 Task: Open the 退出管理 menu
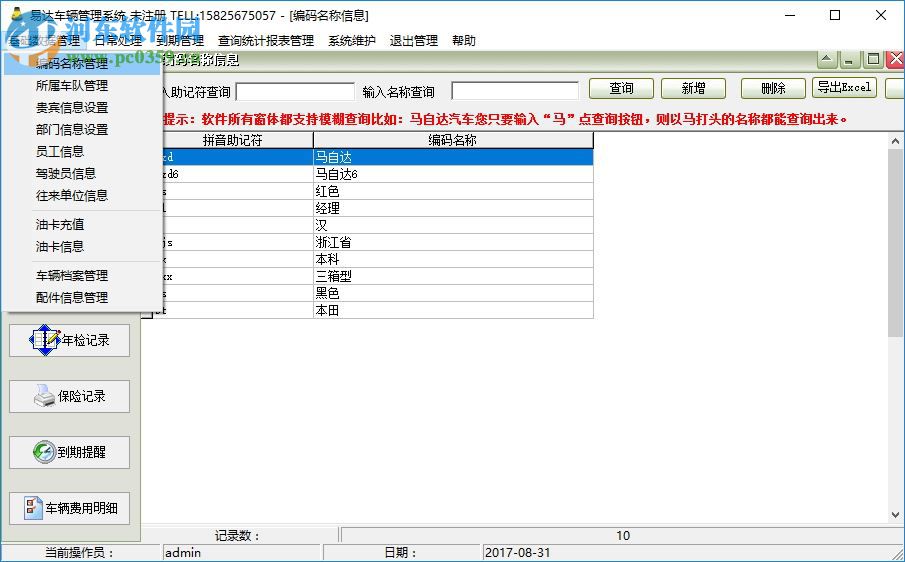click(x=413, y=40)
